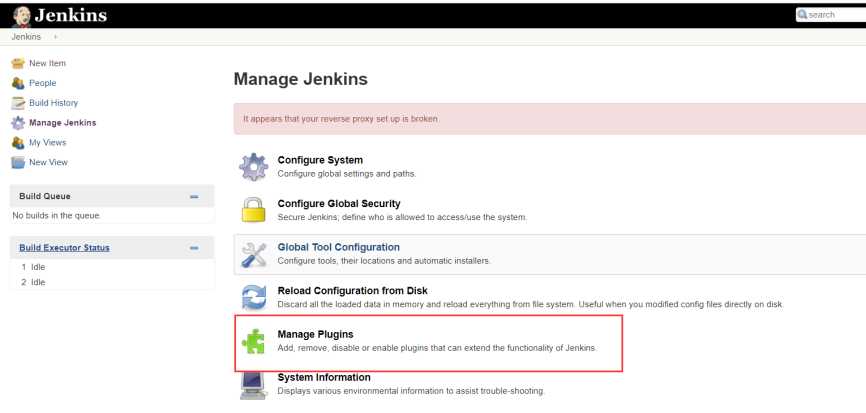Open the New Item link

tap(47, 63)
